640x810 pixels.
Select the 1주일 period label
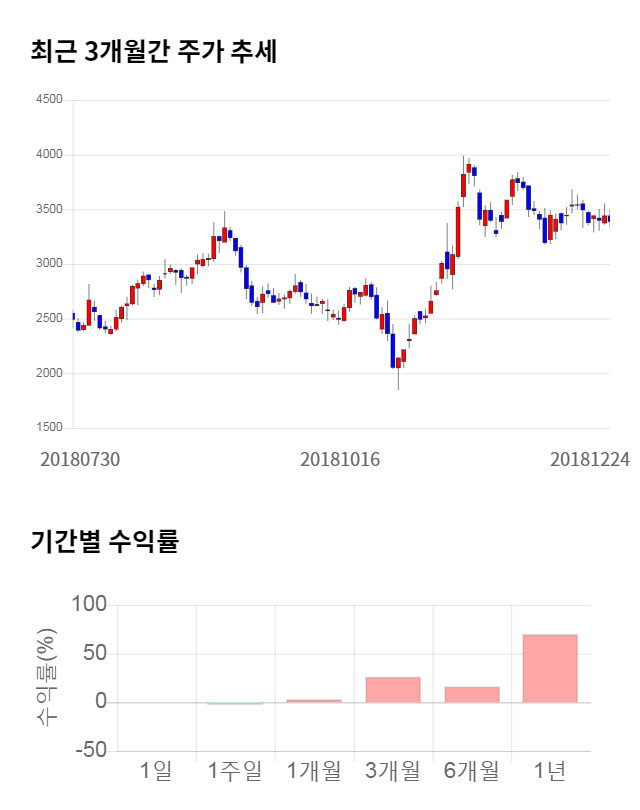click(x=235, y=771)
